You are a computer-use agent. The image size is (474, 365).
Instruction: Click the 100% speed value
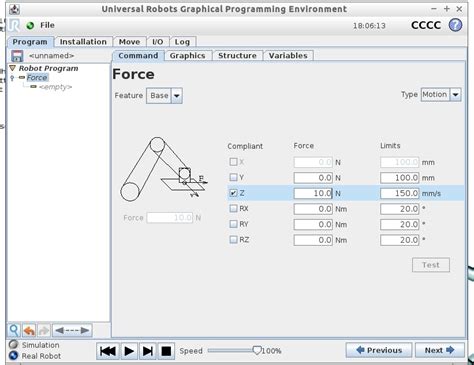pyautogui.click(x=272, y=351)
